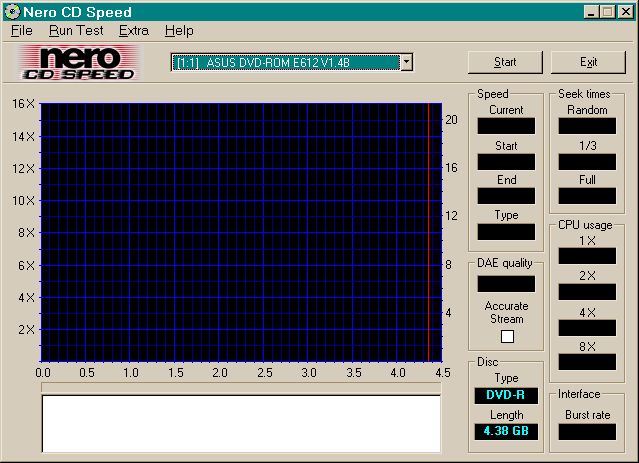The height and width of the screenshot is (463, 639).
Task: Click the 4.38 GB disc length field
Action: click(506, 432)
